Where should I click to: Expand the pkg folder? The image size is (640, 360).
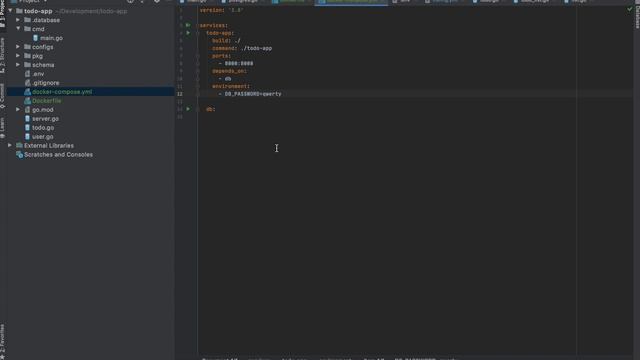(18, 56)
